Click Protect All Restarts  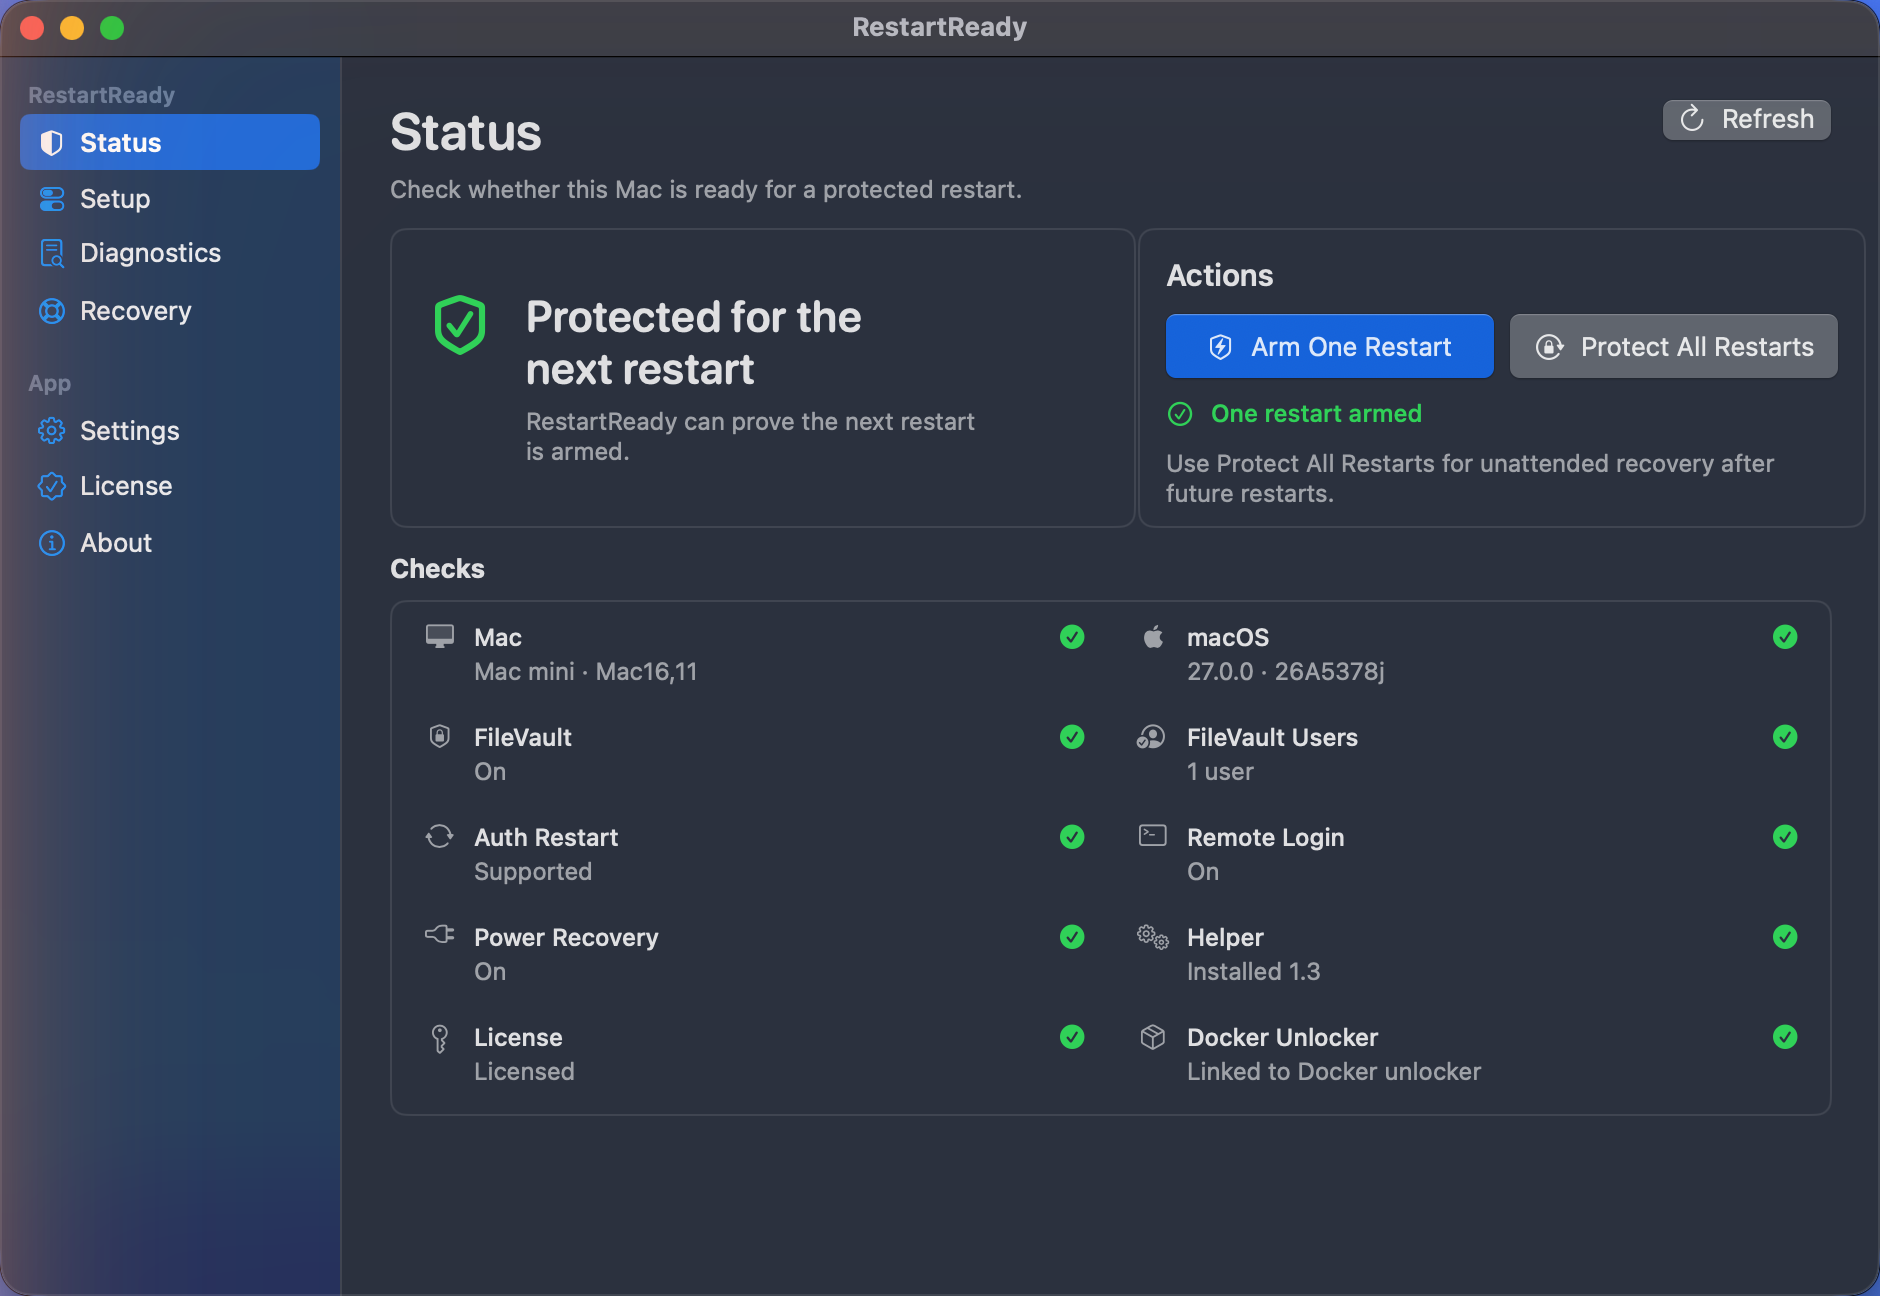tap(1673, 346)
